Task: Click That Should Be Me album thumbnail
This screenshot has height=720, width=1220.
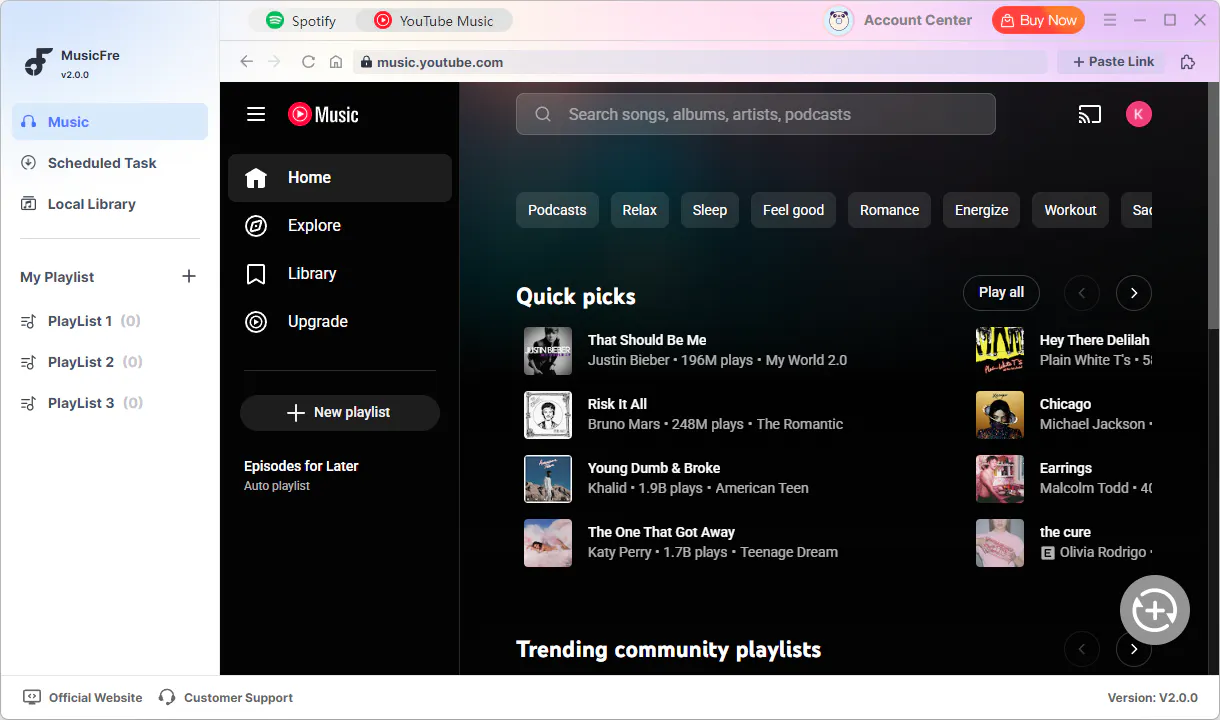Action: click(x=548, y=351)
